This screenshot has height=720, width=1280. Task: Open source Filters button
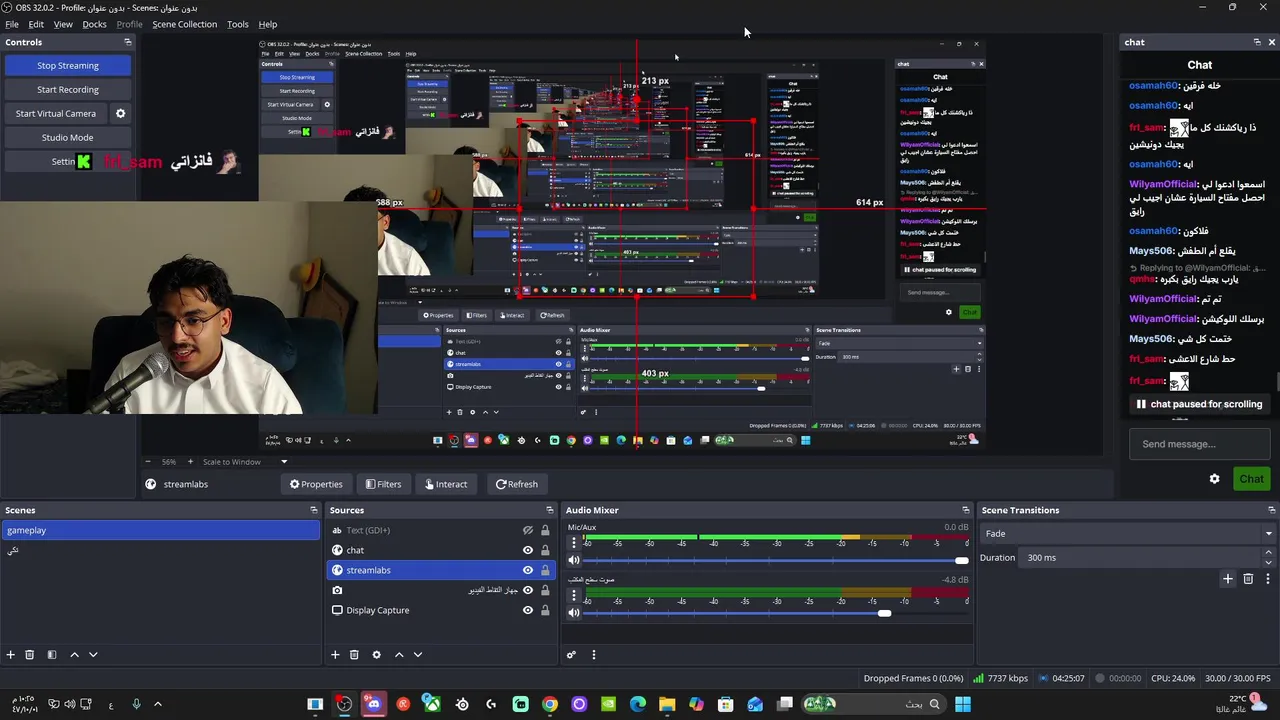(x=383, y=484)
